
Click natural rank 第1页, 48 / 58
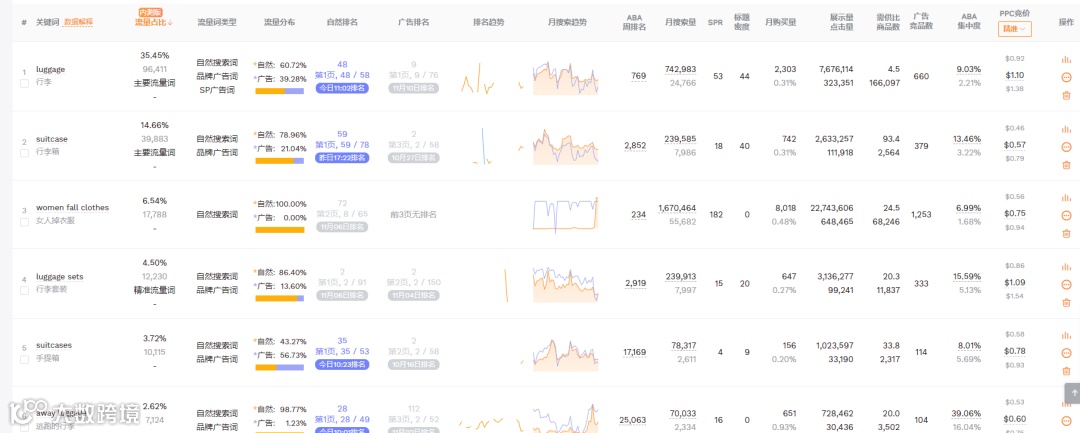click(342, 75)
